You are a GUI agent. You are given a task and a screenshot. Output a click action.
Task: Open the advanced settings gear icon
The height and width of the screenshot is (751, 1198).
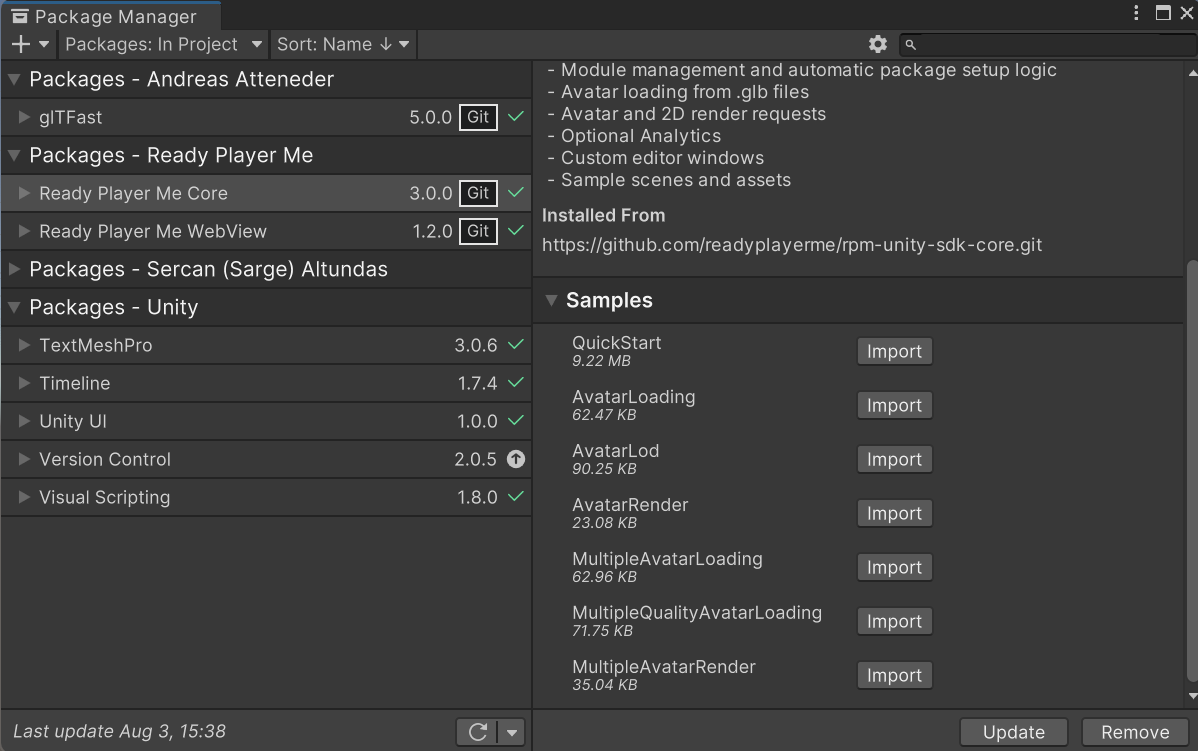coord(877,44)
